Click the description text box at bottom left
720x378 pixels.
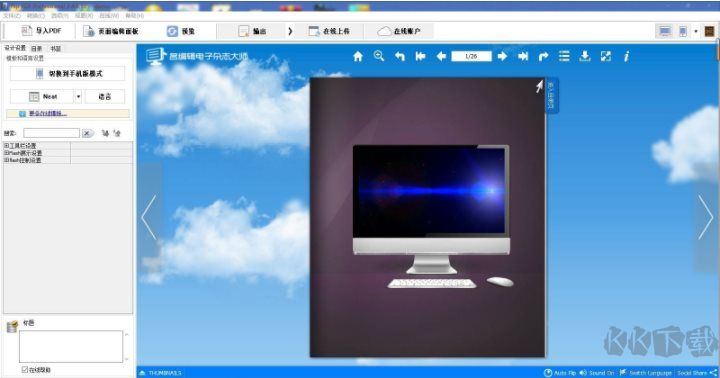tap(71, 346)
